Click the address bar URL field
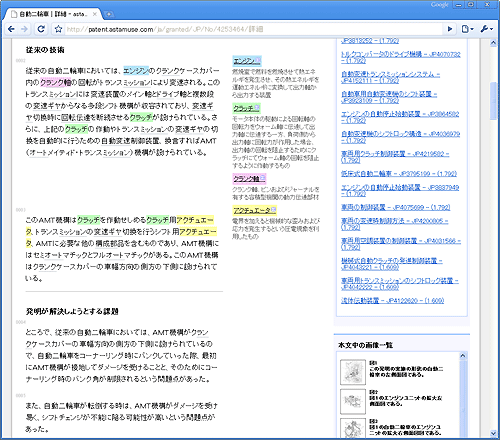Screen dimensions: 500x440 [x=253, y=29]
